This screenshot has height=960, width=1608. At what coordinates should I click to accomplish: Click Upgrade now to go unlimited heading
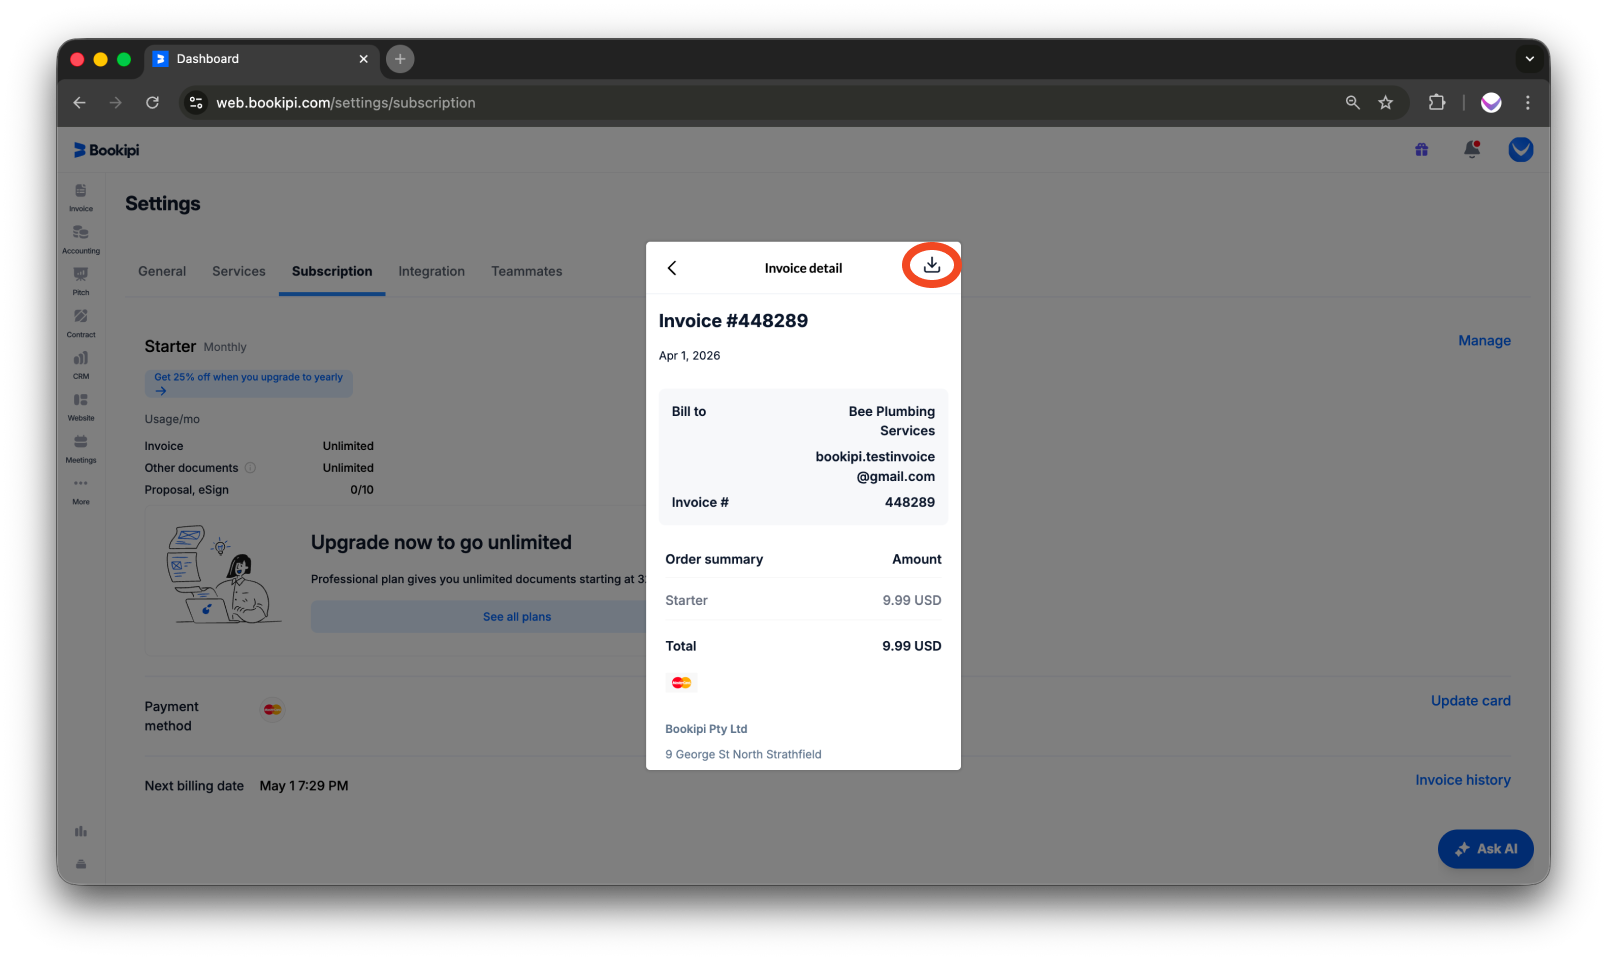441,543
